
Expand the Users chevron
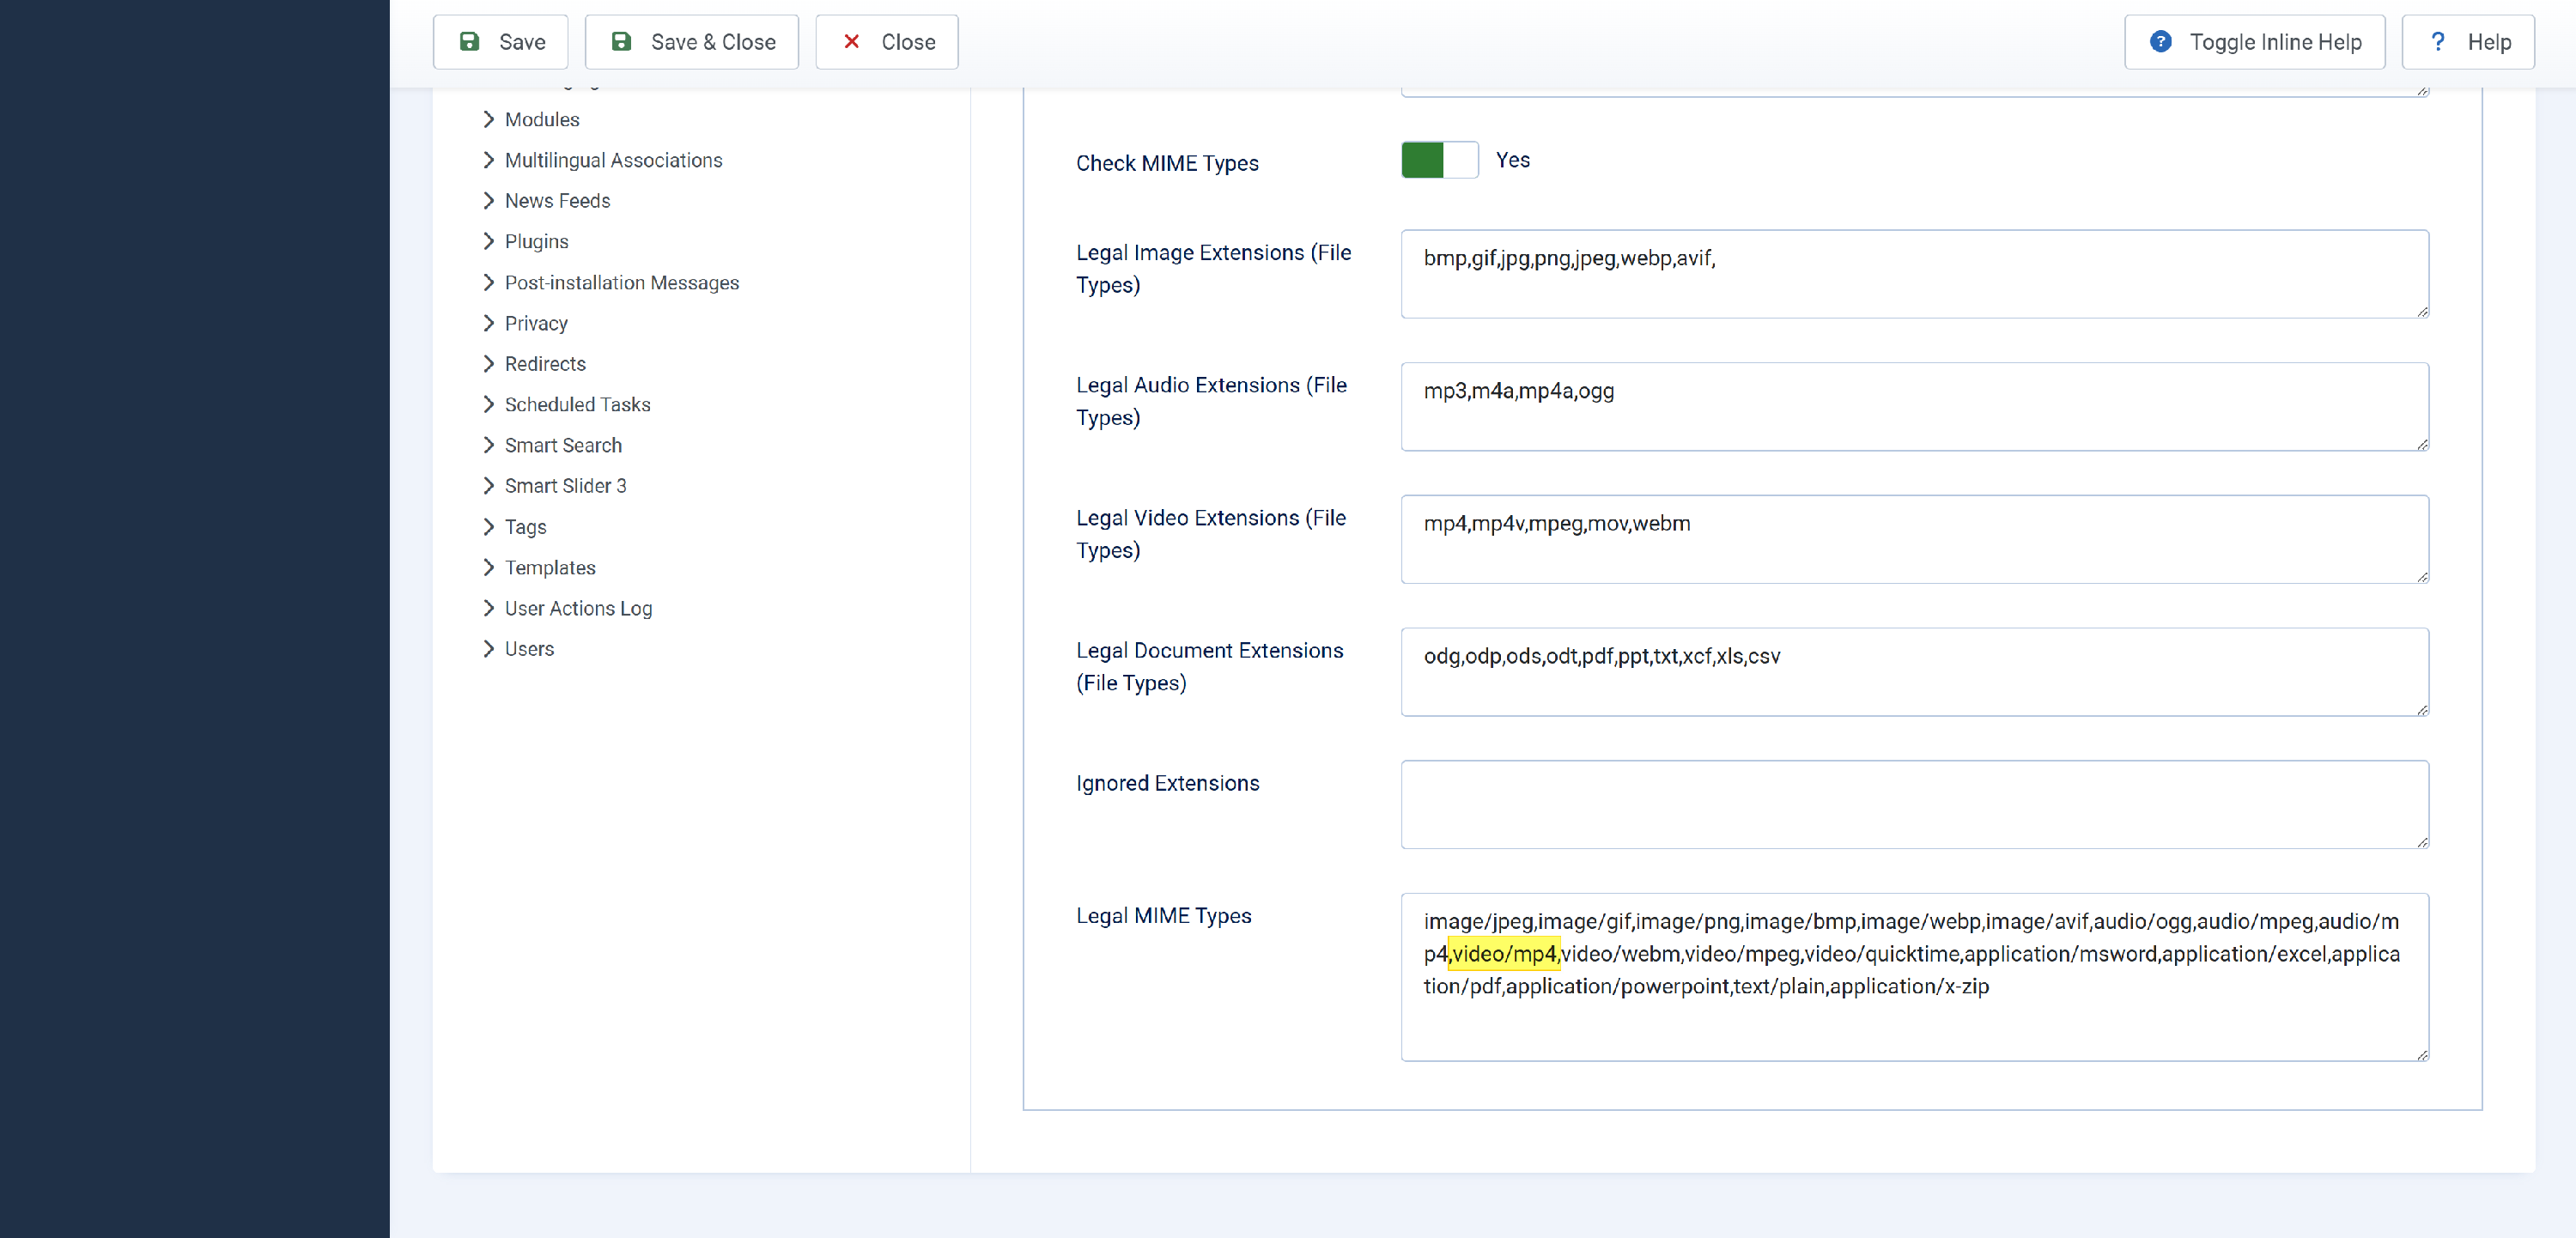[x=489, y=649]
